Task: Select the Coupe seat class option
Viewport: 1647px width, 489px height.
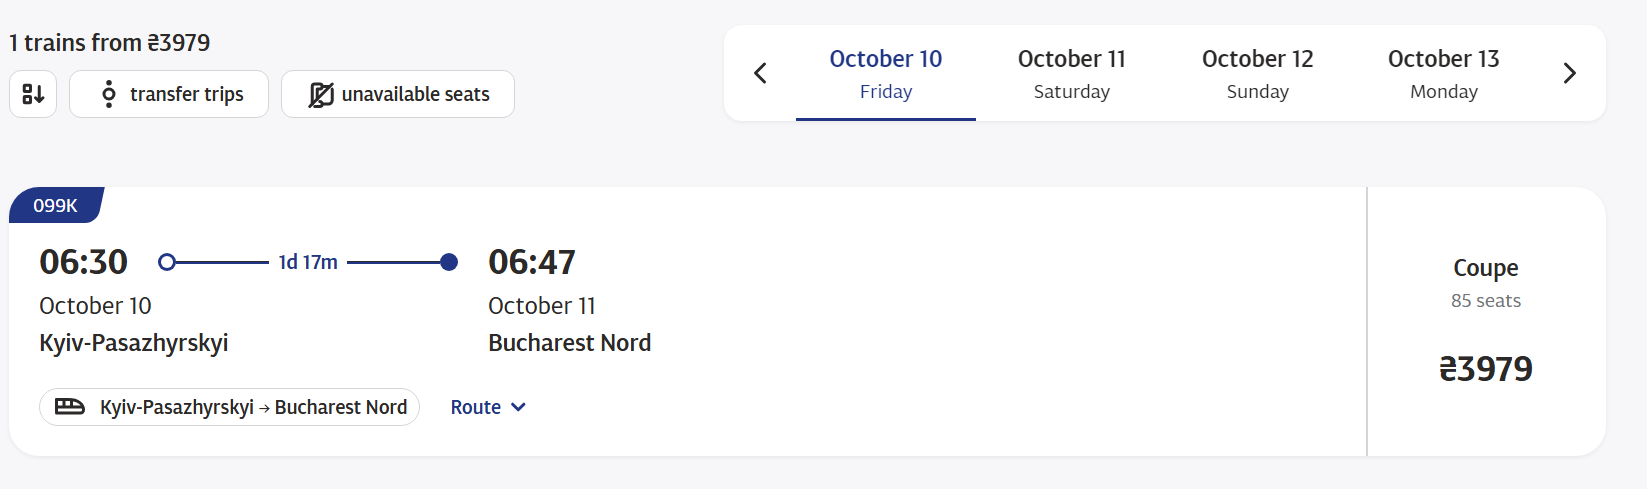Action: [x=1485, y=282]
